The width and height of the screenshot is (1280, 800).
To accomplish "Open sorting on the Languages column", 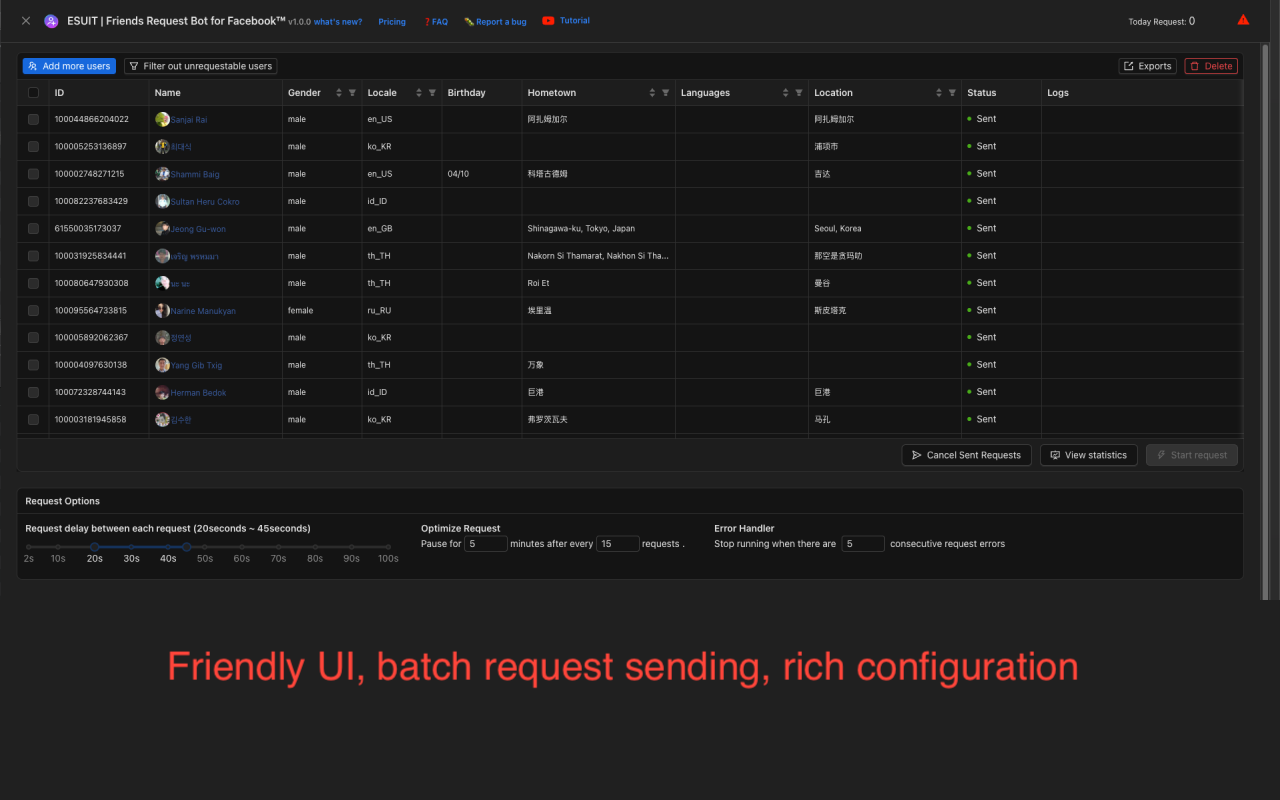I will (785, 92).
